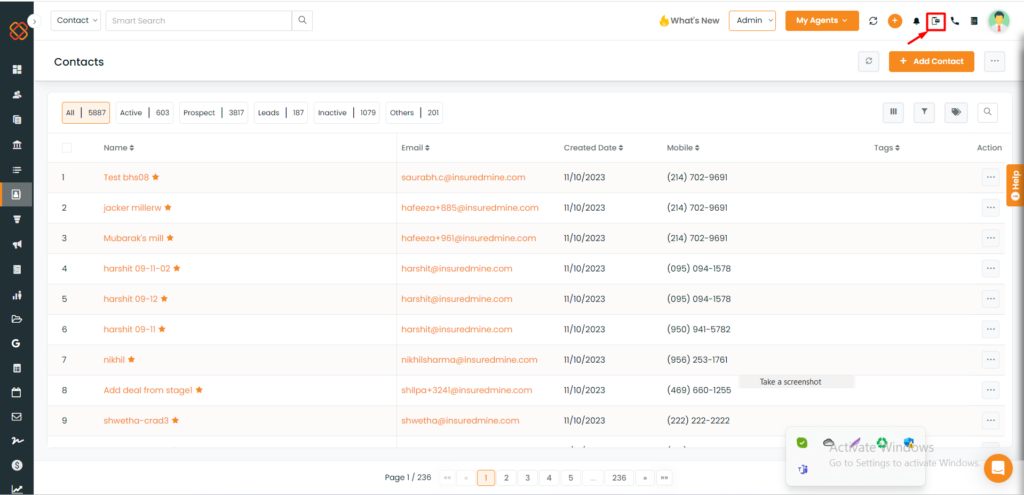The height and width of the screenshot is (495, 1024).
Task: Click the orange plus quick-add icon
Action: [x=895, y=21]
